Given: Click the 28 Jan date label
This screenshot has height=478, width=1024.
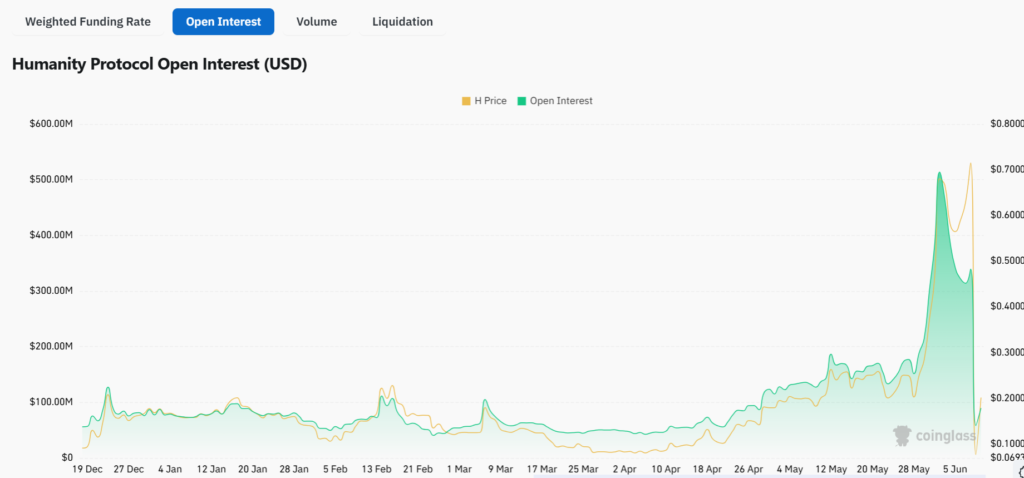Looking at the screenshot, I should (x=294, y=469).
